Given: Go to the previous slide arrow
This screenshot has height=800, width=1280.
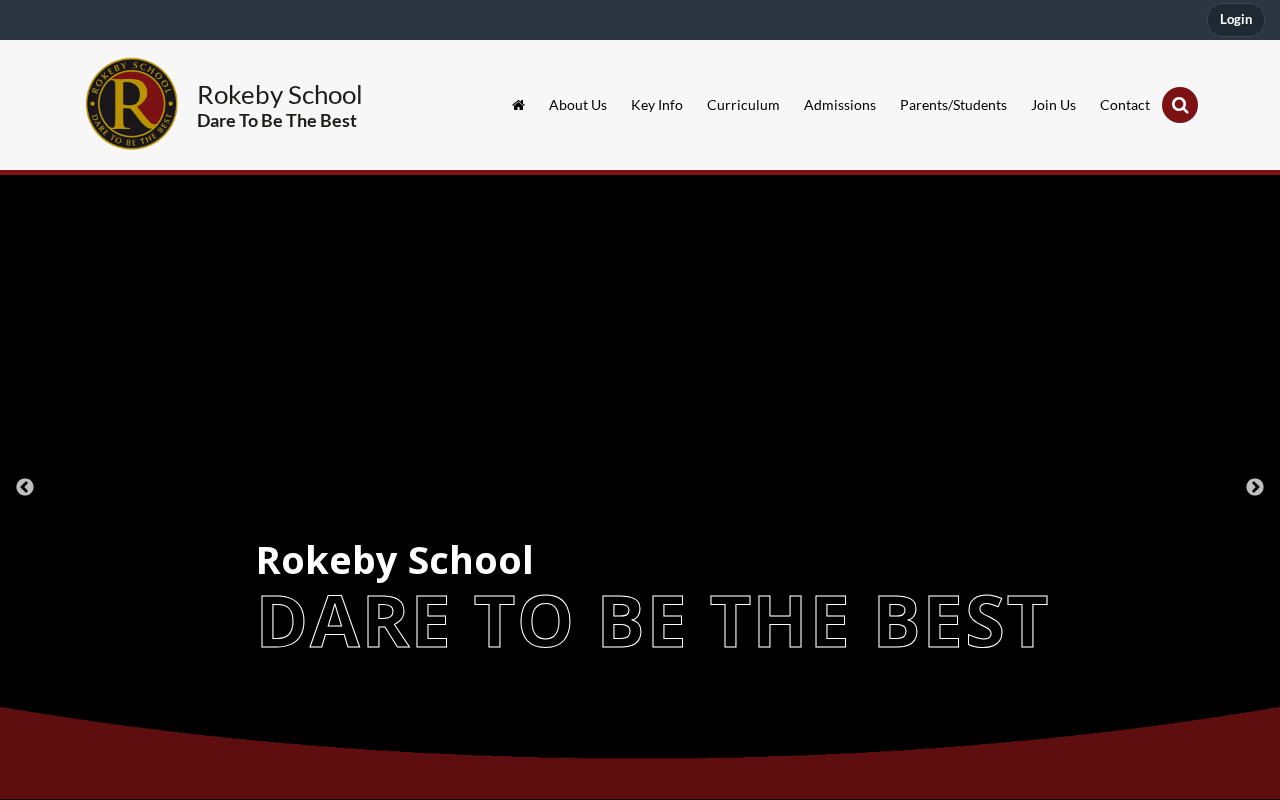Looking at the screenshot, I should pyautogui.click(x=25, y=487).
